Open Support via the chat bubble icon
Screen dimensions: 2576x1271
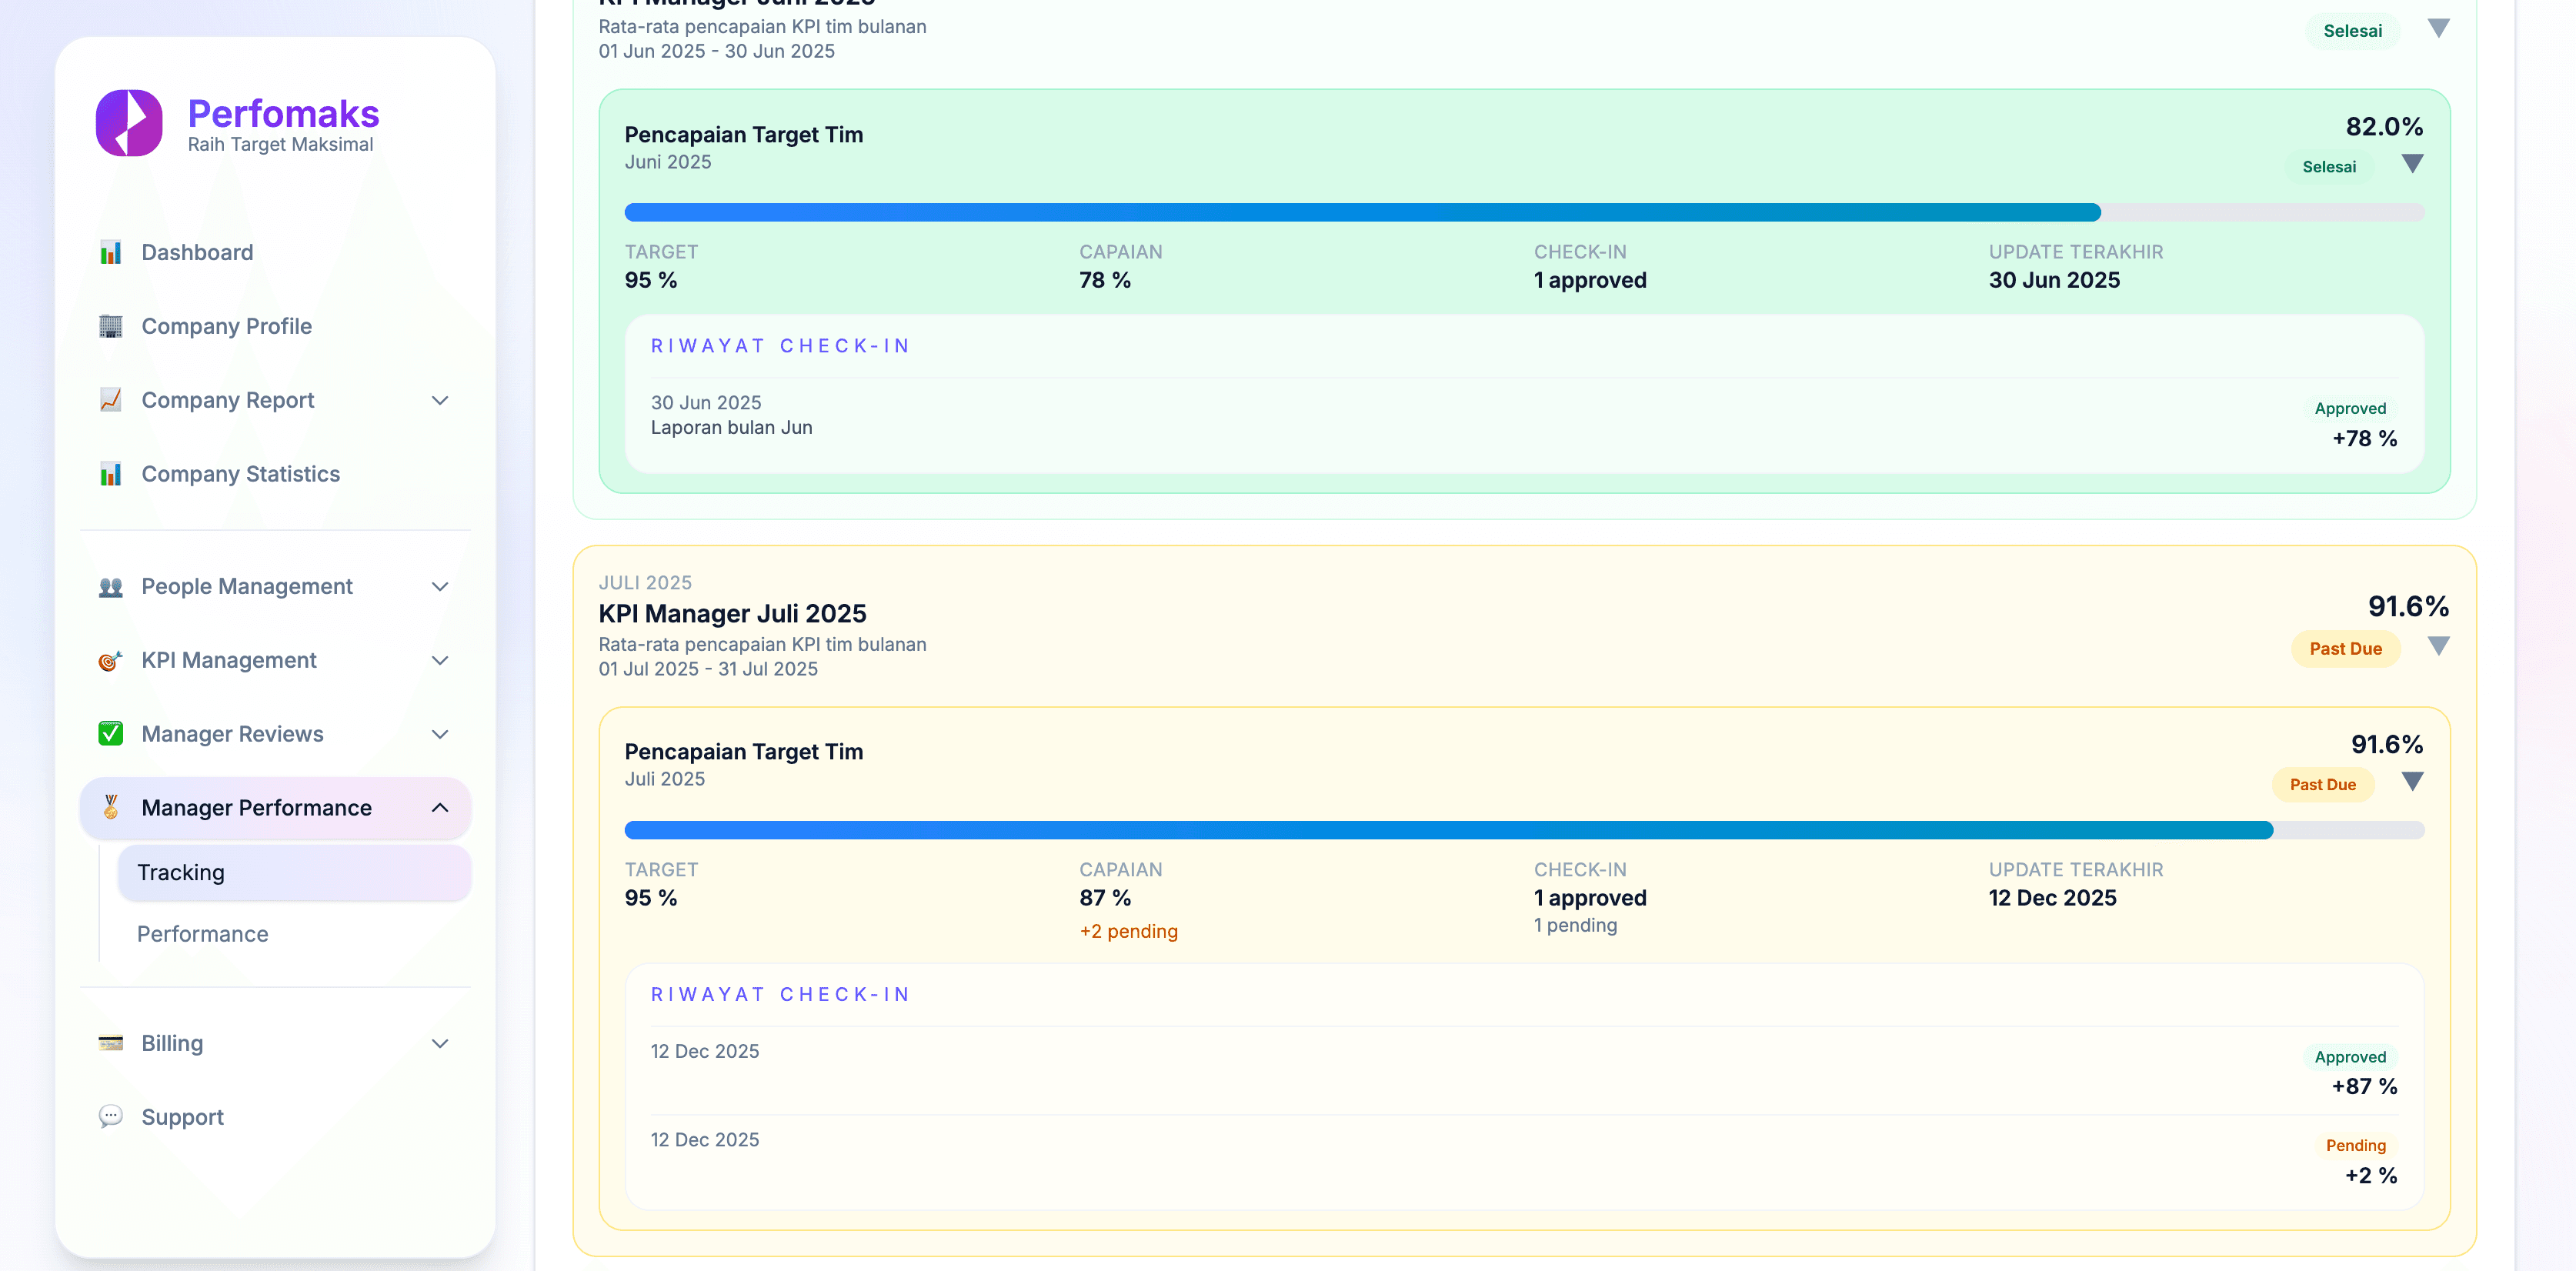tap(110, 1116)
